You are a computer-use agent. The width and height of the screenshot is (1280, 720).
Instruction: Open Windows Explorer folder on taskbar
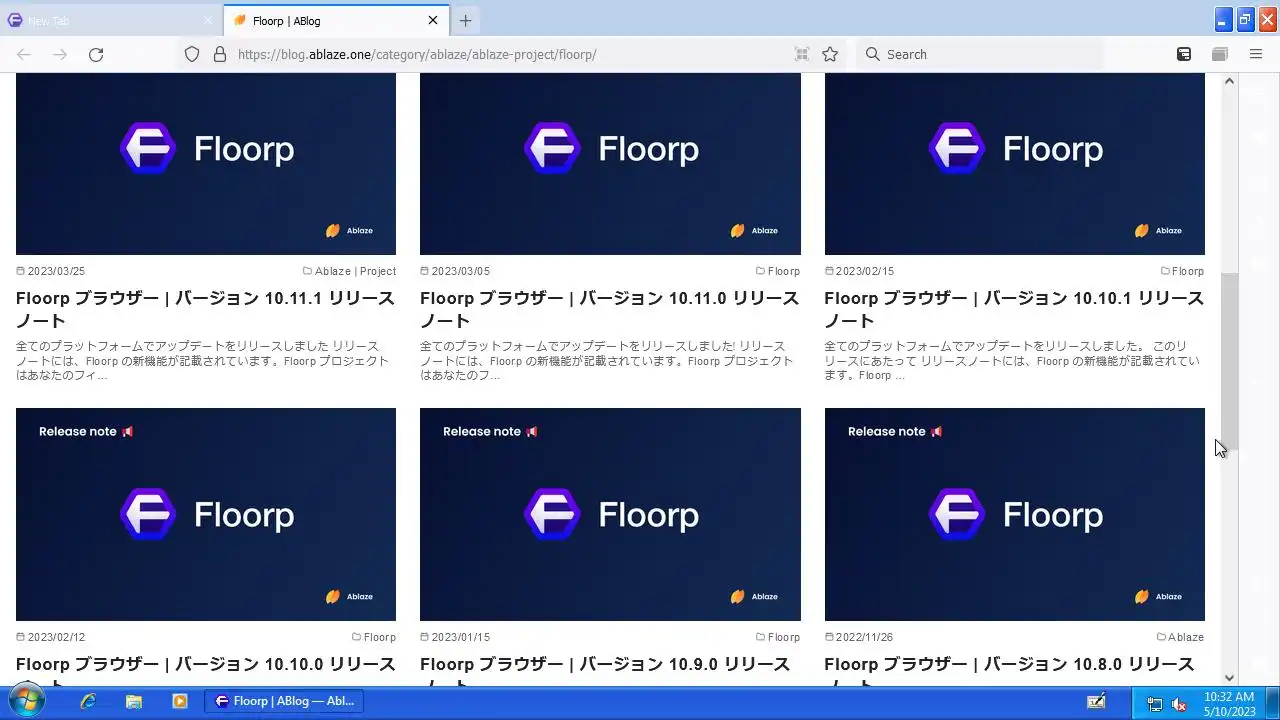[x=134, y=702]
